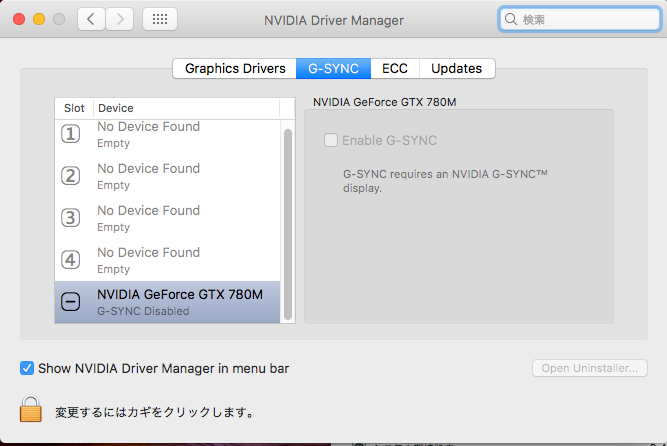Image resolution: width=667 pixels, height=446 pixels.
Task: Click the device list vertical scrollbar
Action: pos(288,220)
